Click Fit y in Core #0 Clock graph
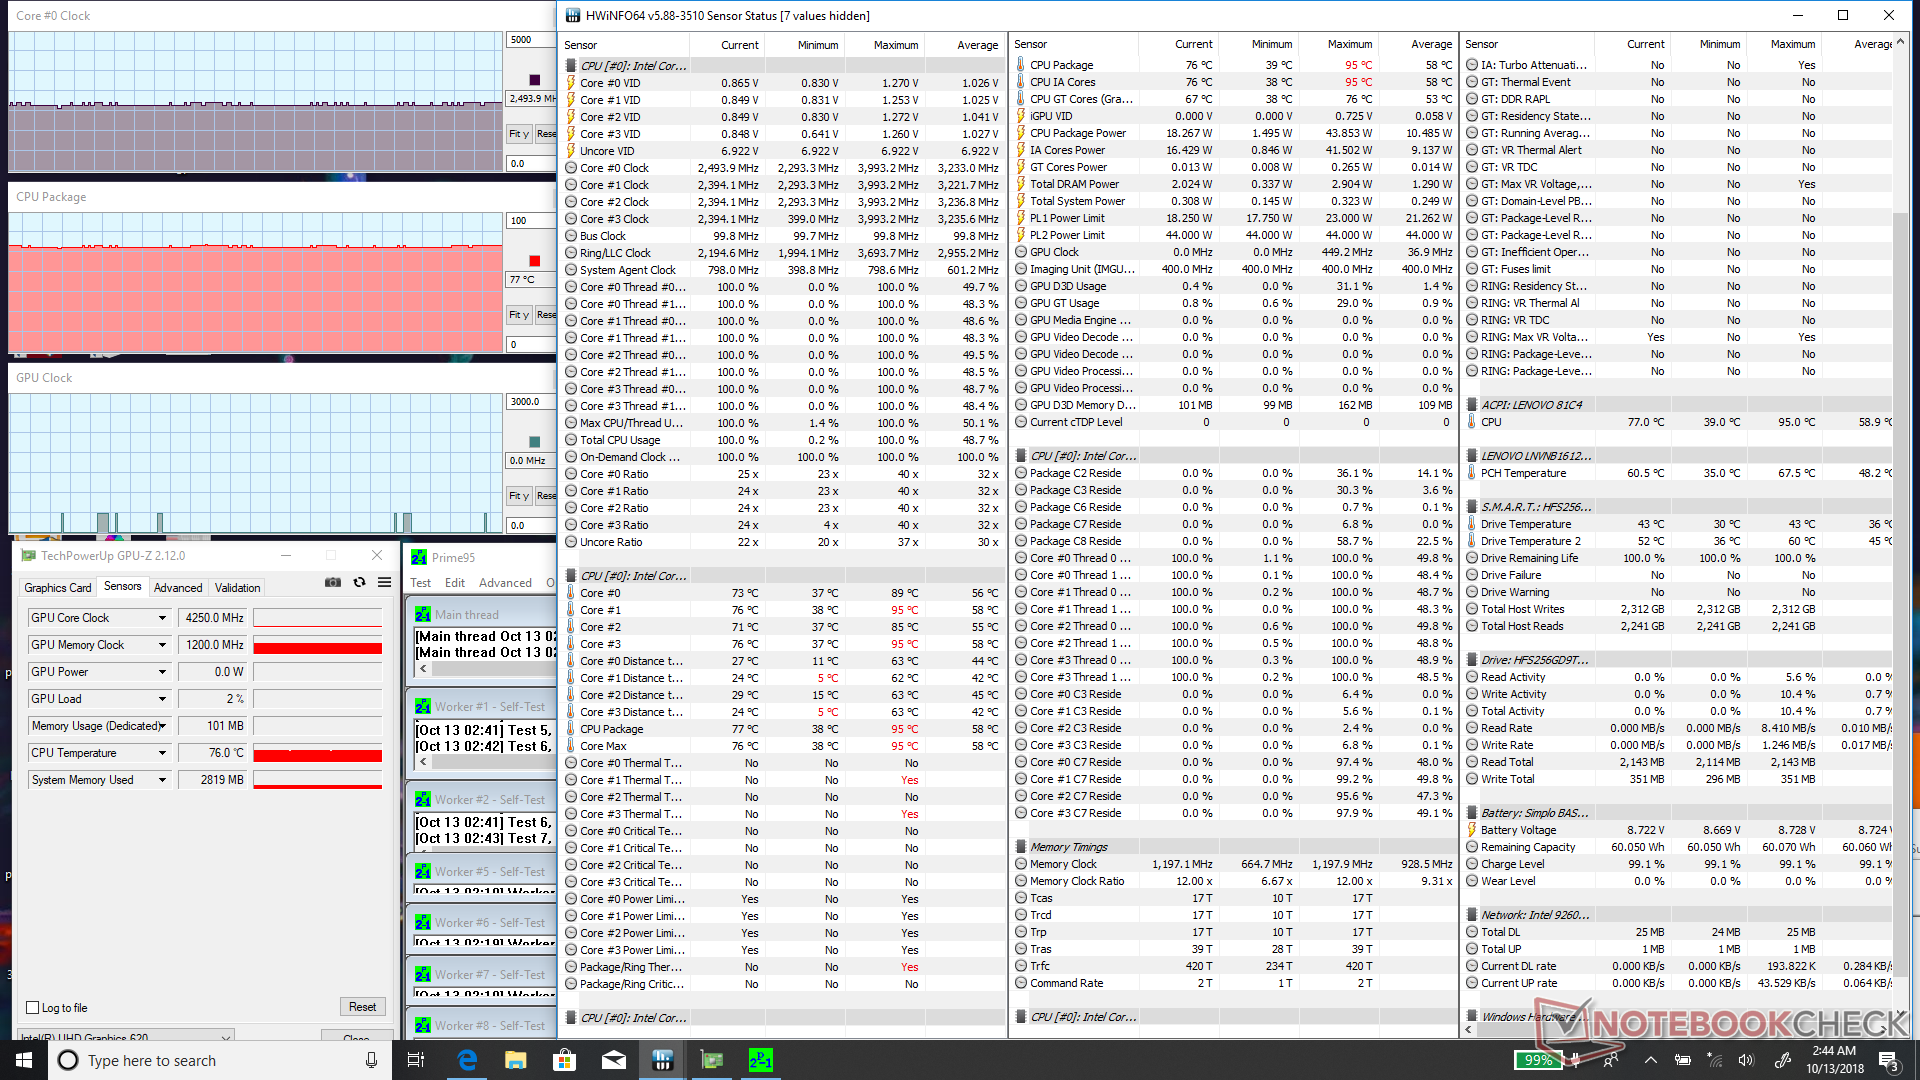This screenshot has height=1080, width=1920. 519,133
